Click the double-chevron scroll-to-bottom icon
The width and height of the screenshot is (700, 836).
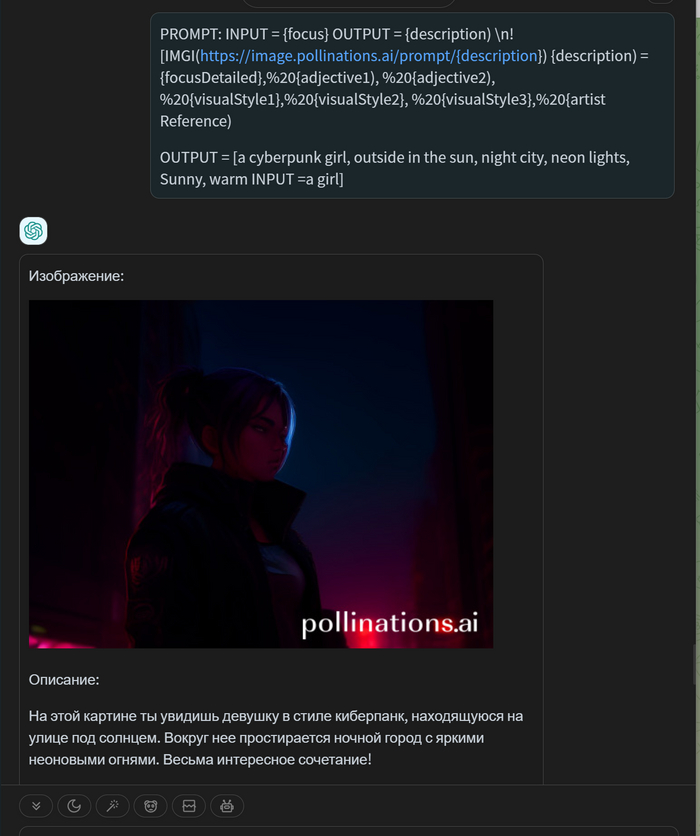click(x=36, y=806)
